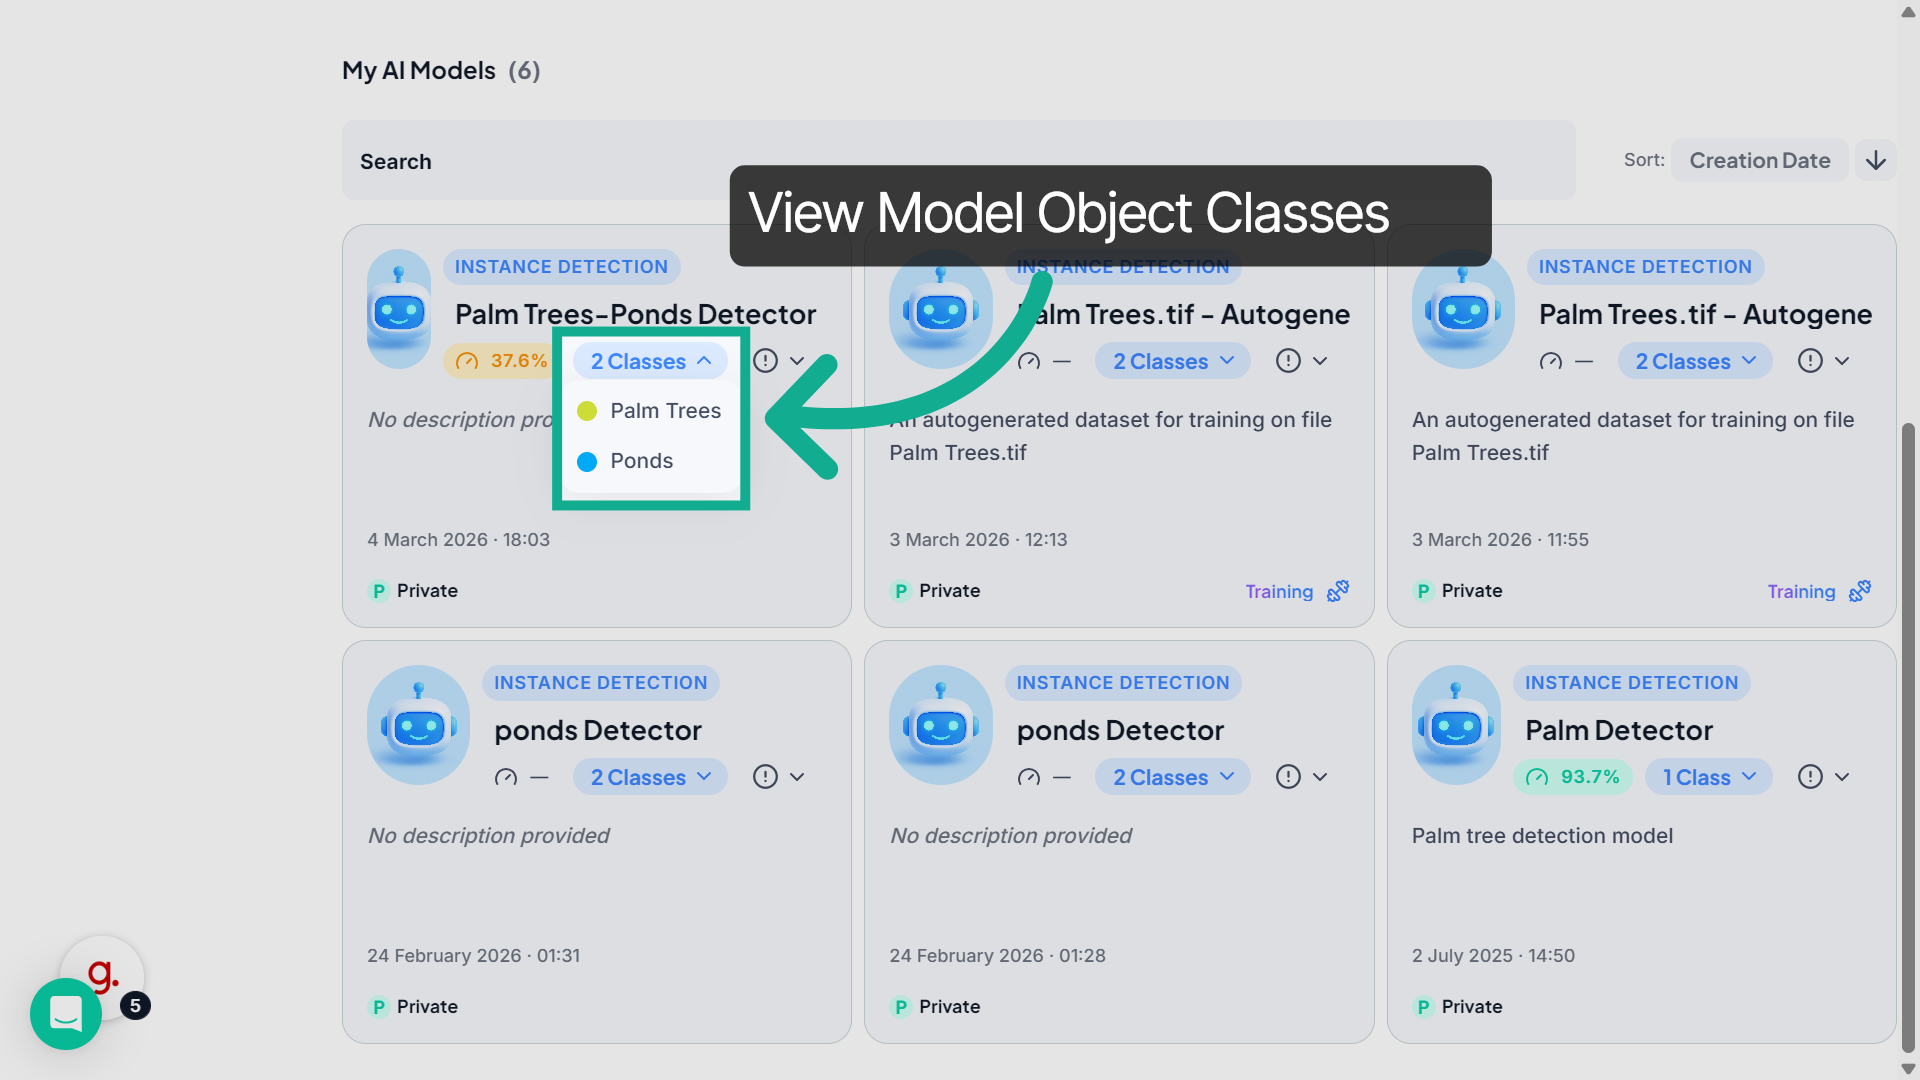Expand chevron next to info on Palm Detector
Viewport: 1920px width, 1080px height.
pyautogui.click(x=1842, y=777)
